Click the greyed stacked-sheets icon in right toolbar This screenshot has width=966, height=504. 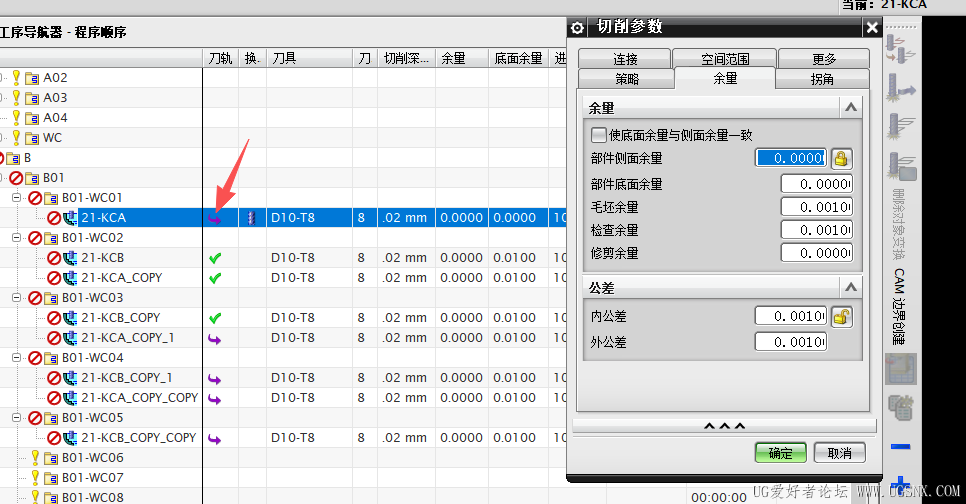pos(901,407)
